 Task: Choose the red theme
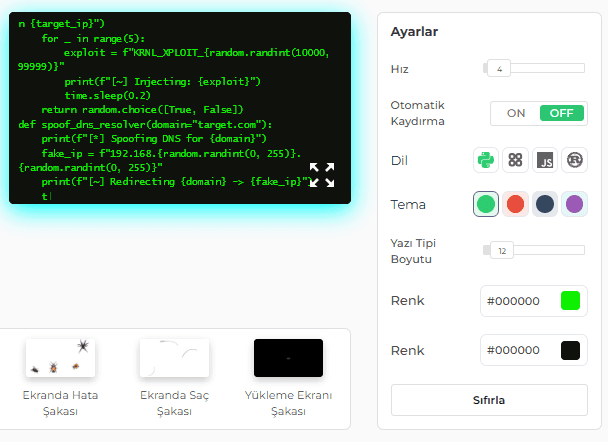pos(515,204)
